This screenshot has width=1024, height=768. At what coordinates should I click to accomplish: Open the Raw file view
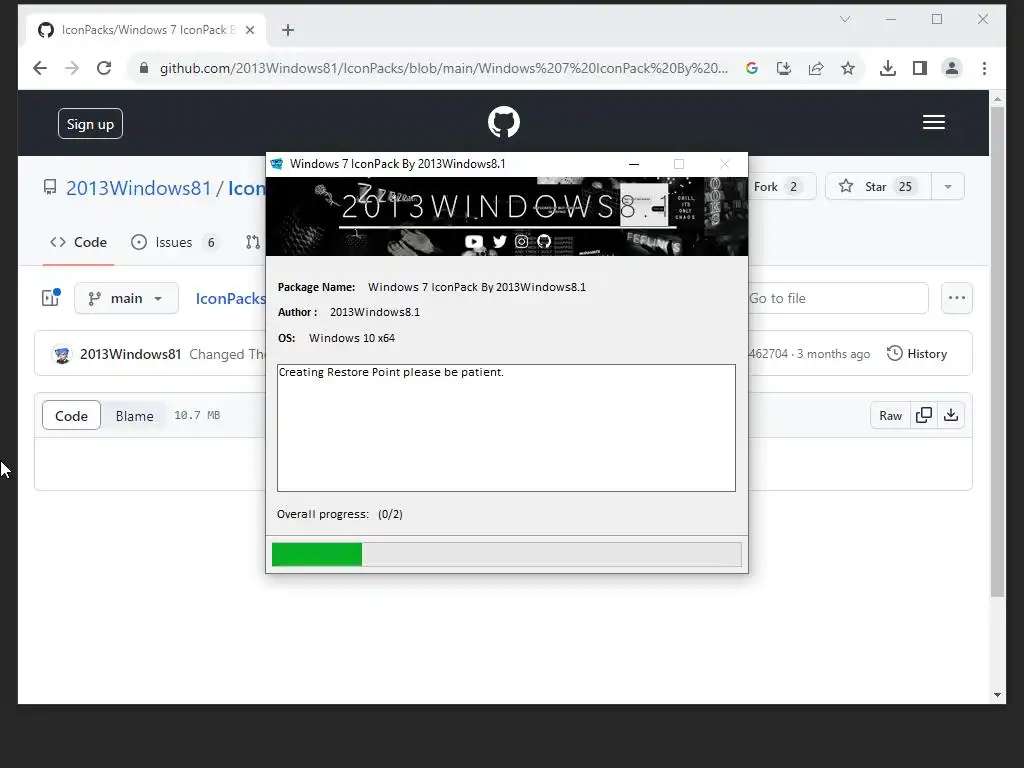(890, 415)
